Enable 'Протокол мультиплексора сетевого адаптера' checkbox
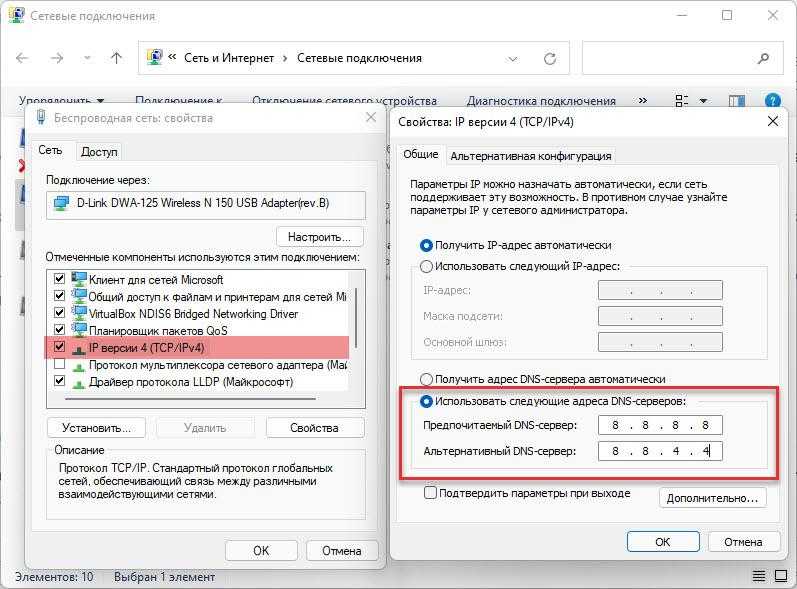This screenshot has width=797, height=589. tap(59, 364)
